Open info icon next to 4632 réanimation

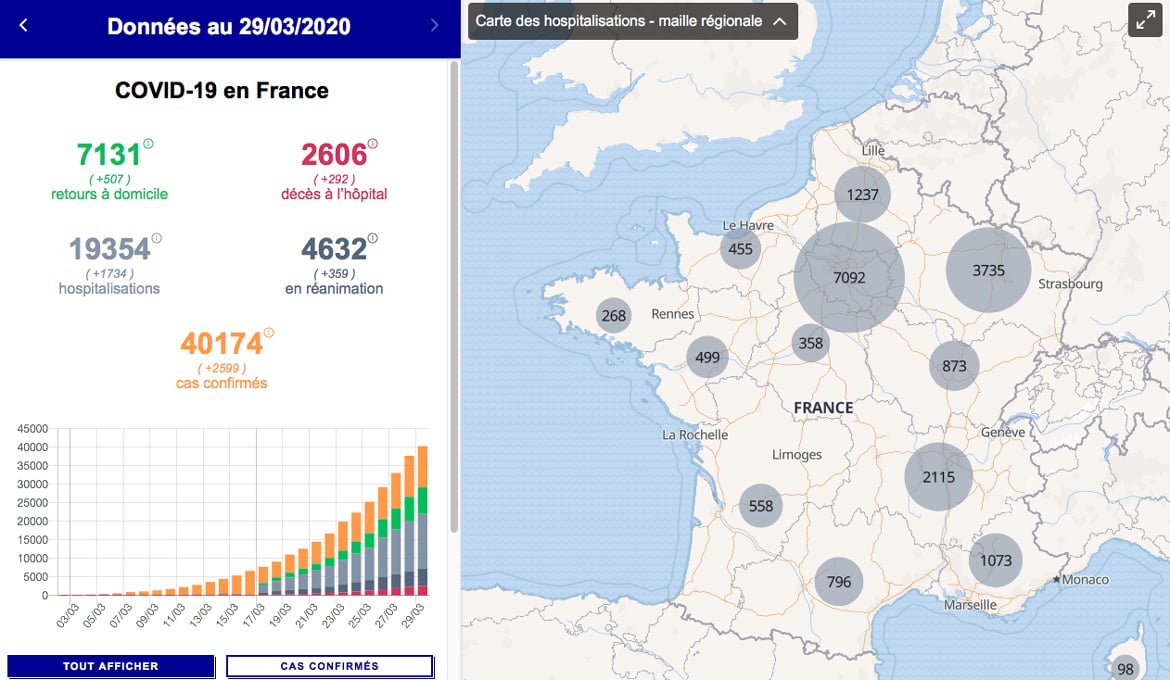tap(372, 238)
